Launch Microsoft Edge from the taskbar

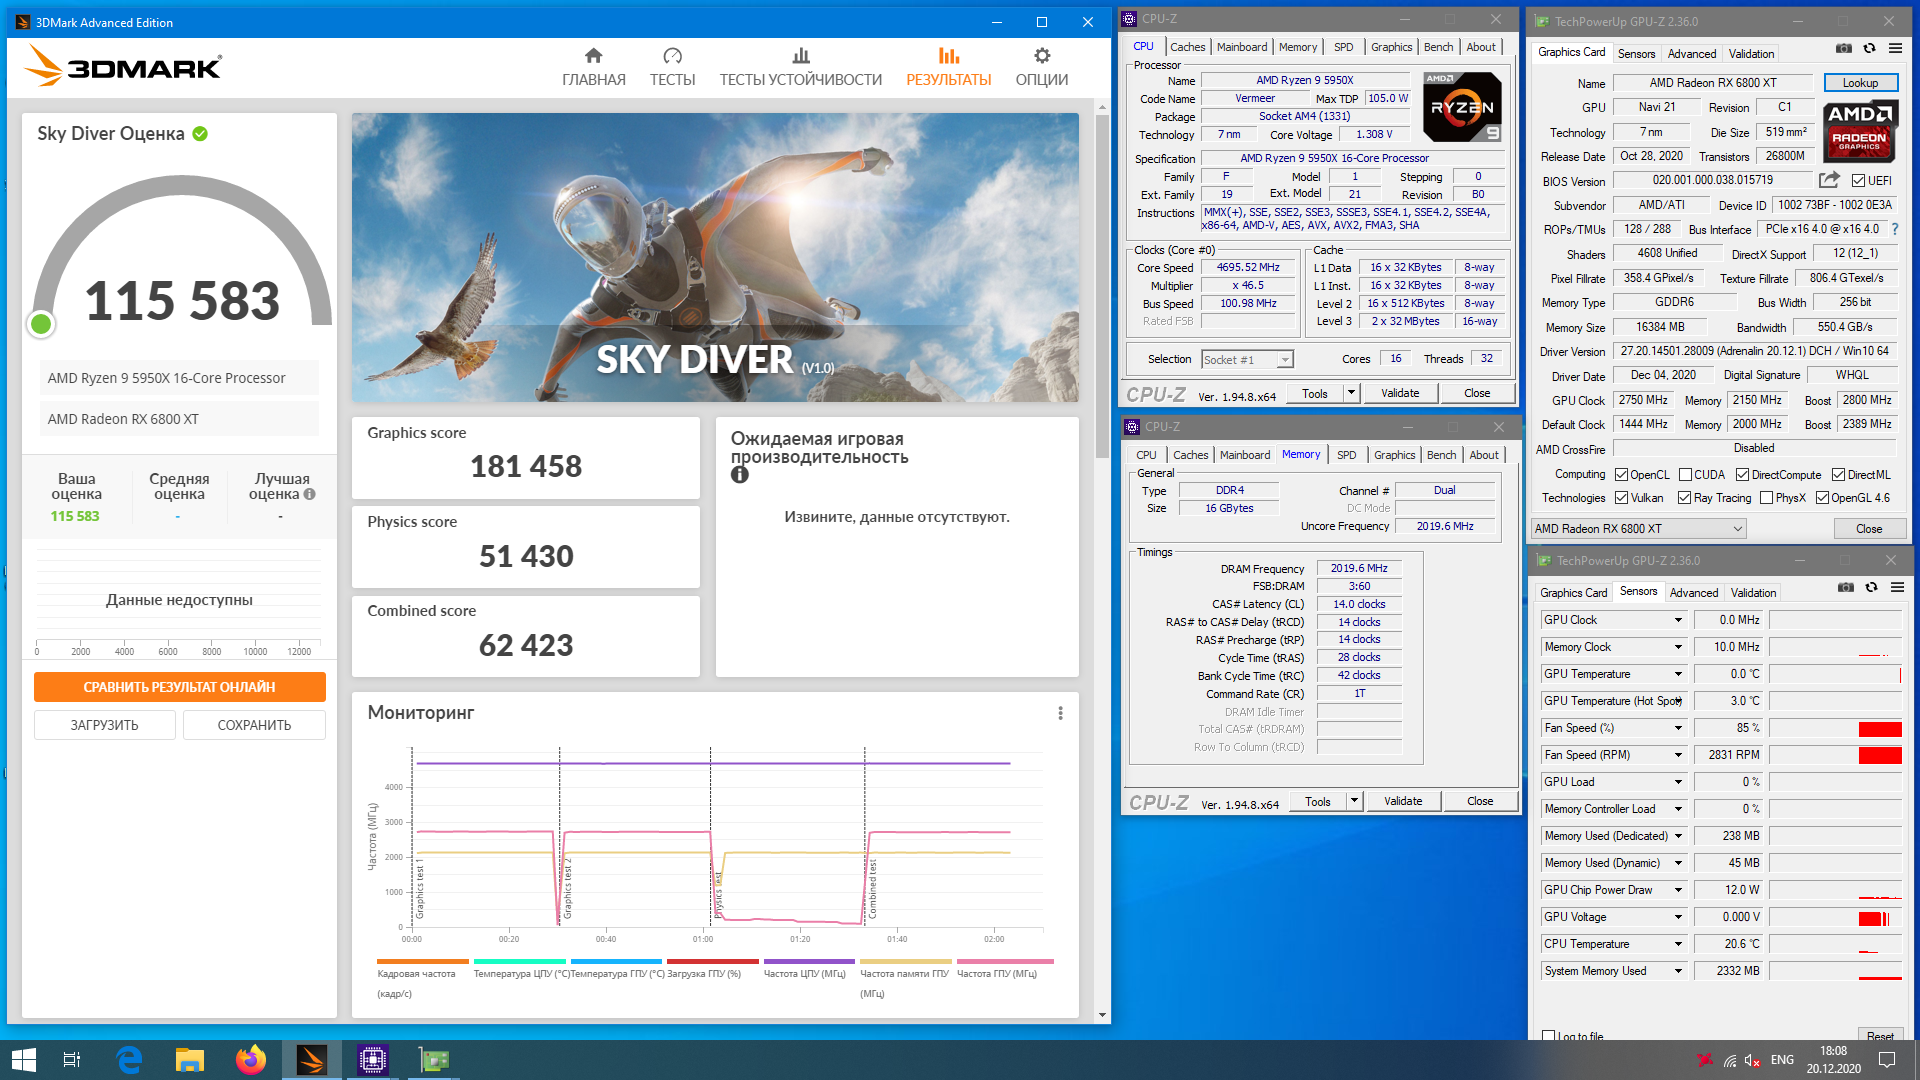coord(129,1060)
